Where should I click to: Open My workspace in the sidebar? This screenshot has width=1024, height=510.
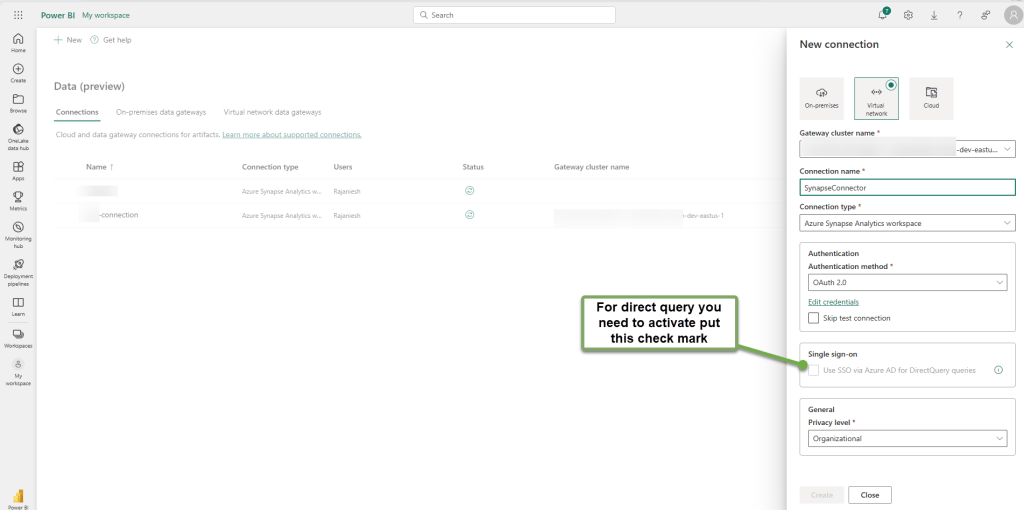18,372
